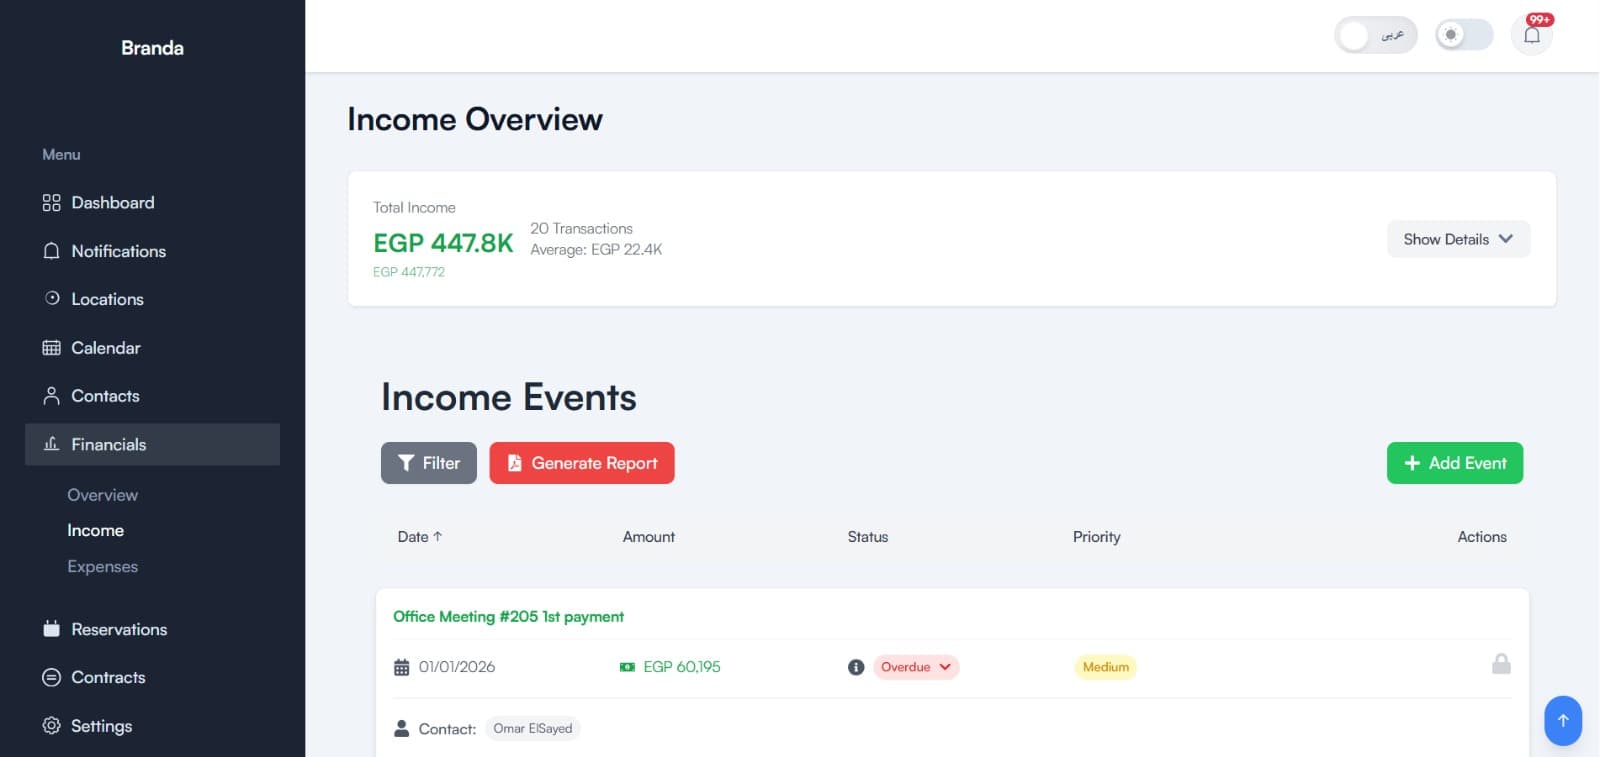Viewport: 1600px width, 757px height.
Task: Click the money icon beside EGP 60,195
Action: (x=627, y=667)
